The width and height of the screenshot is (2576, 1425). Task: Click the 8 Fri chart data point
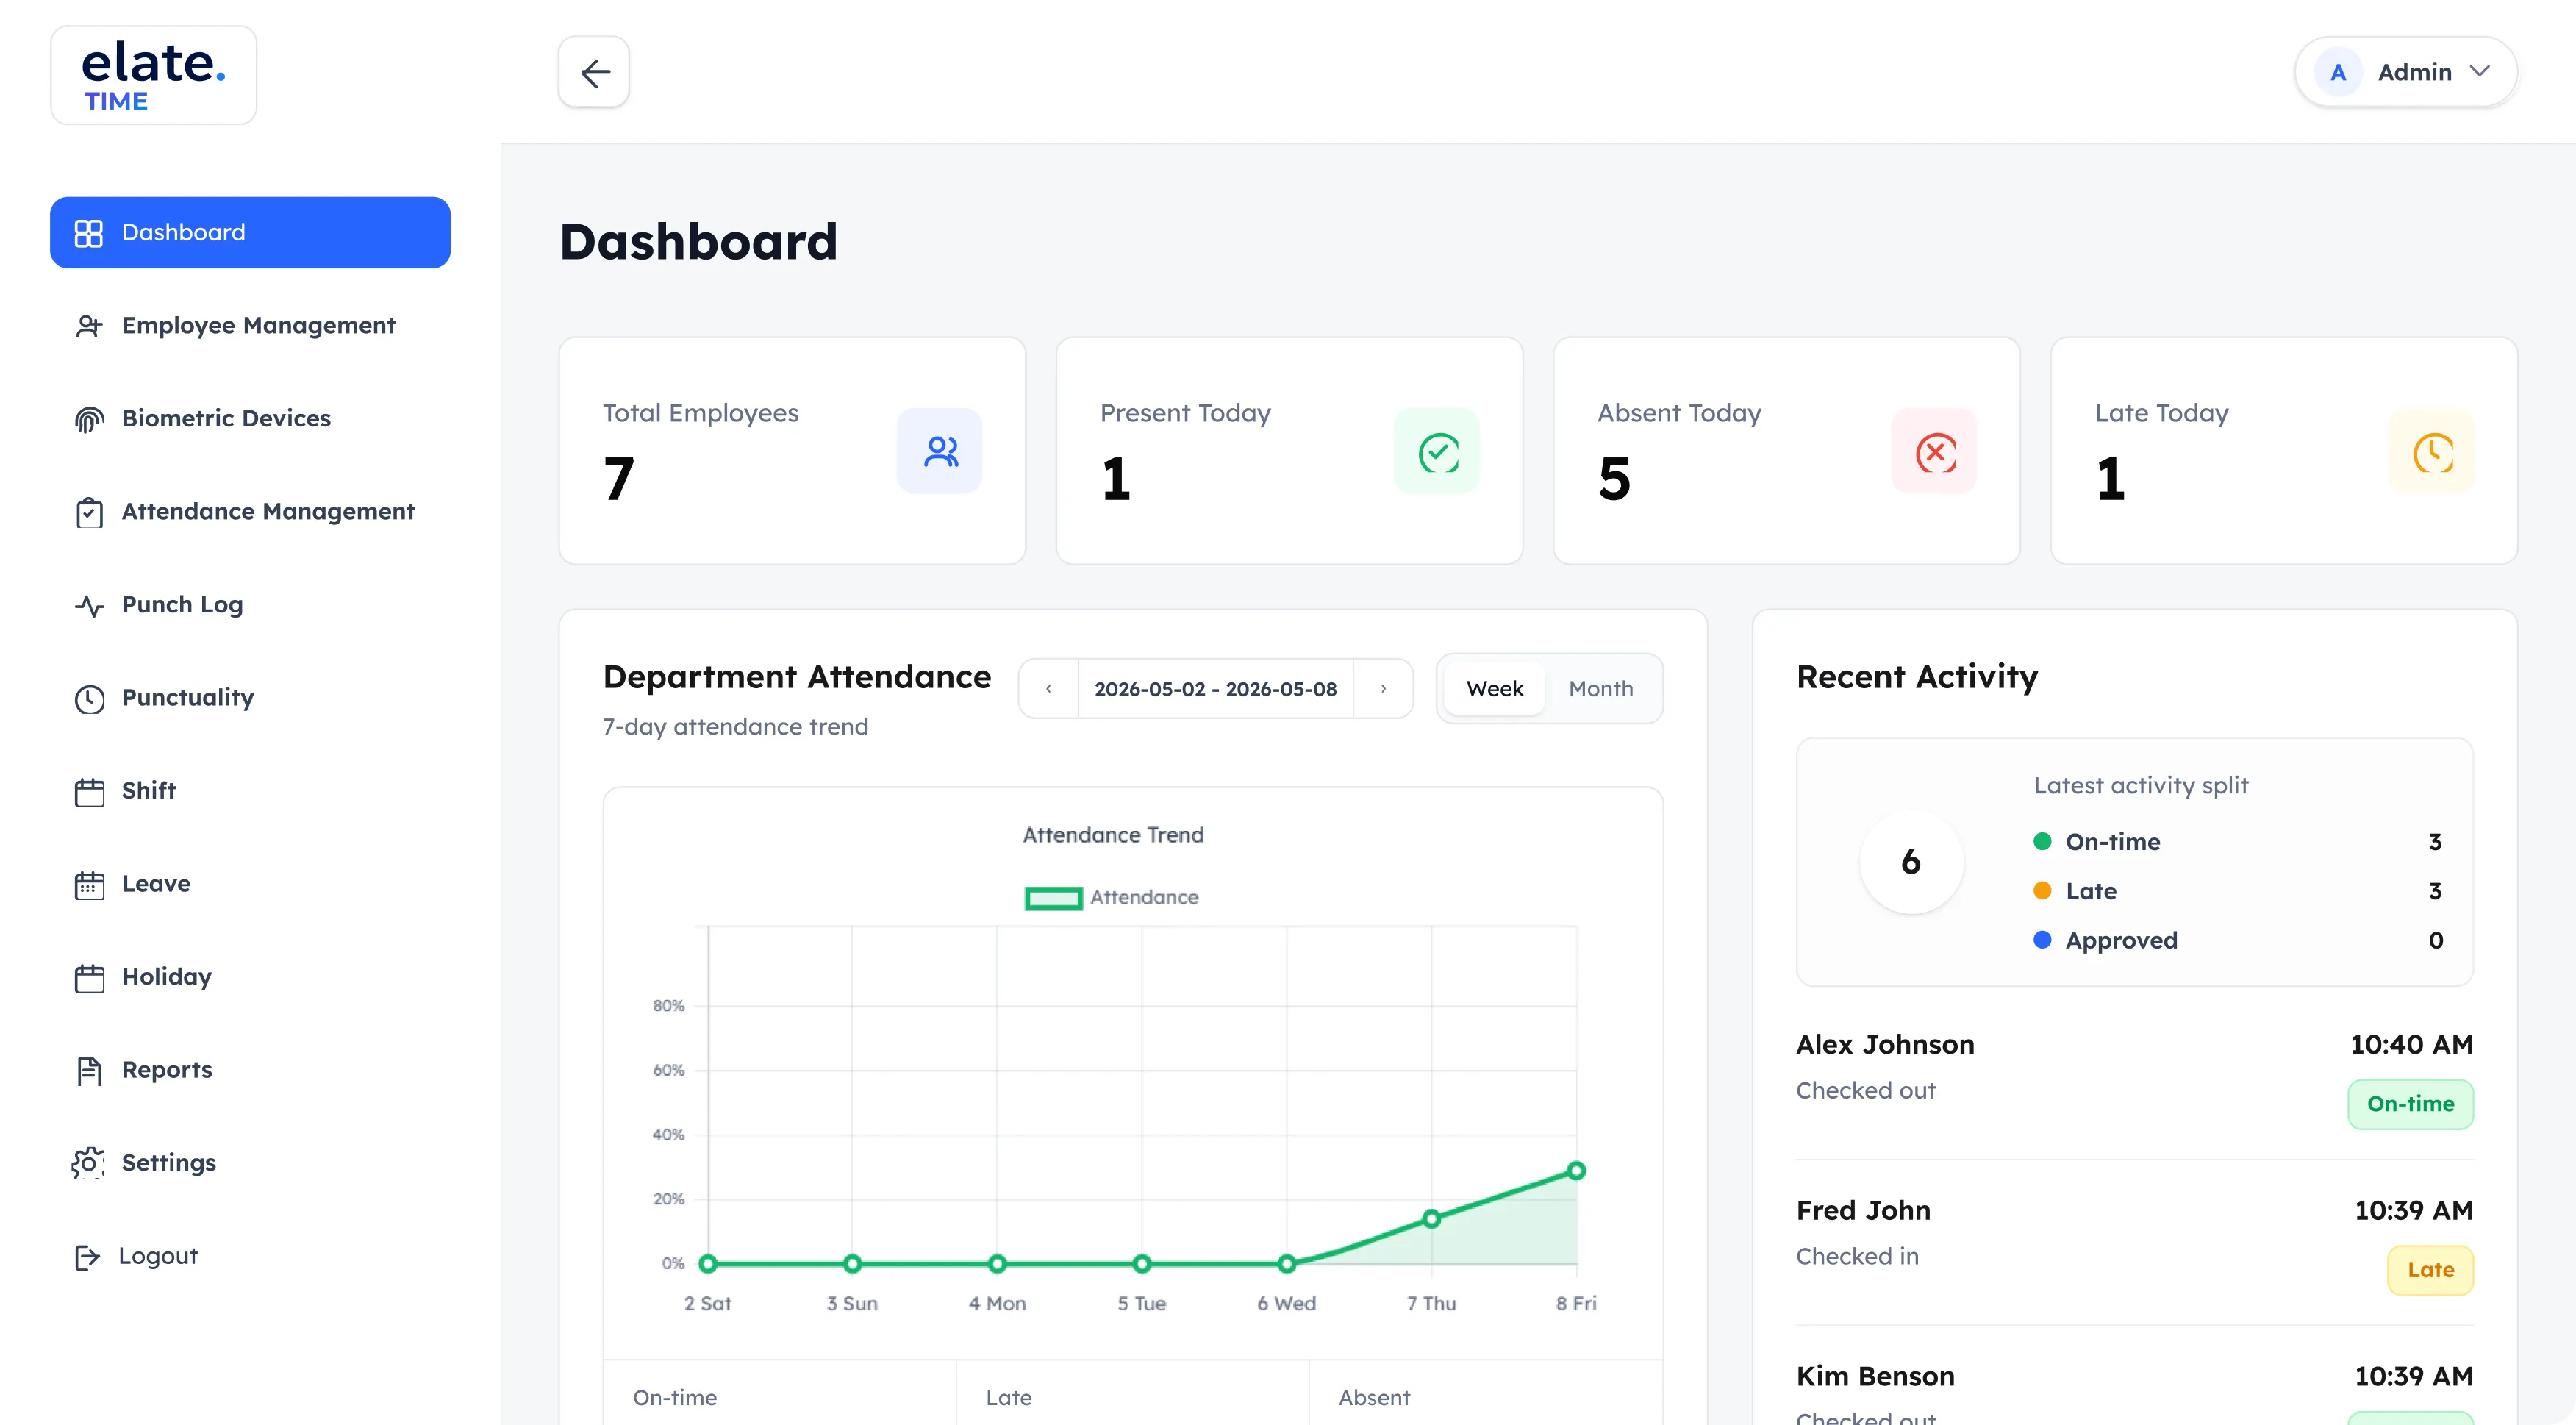[1576, 1170]
